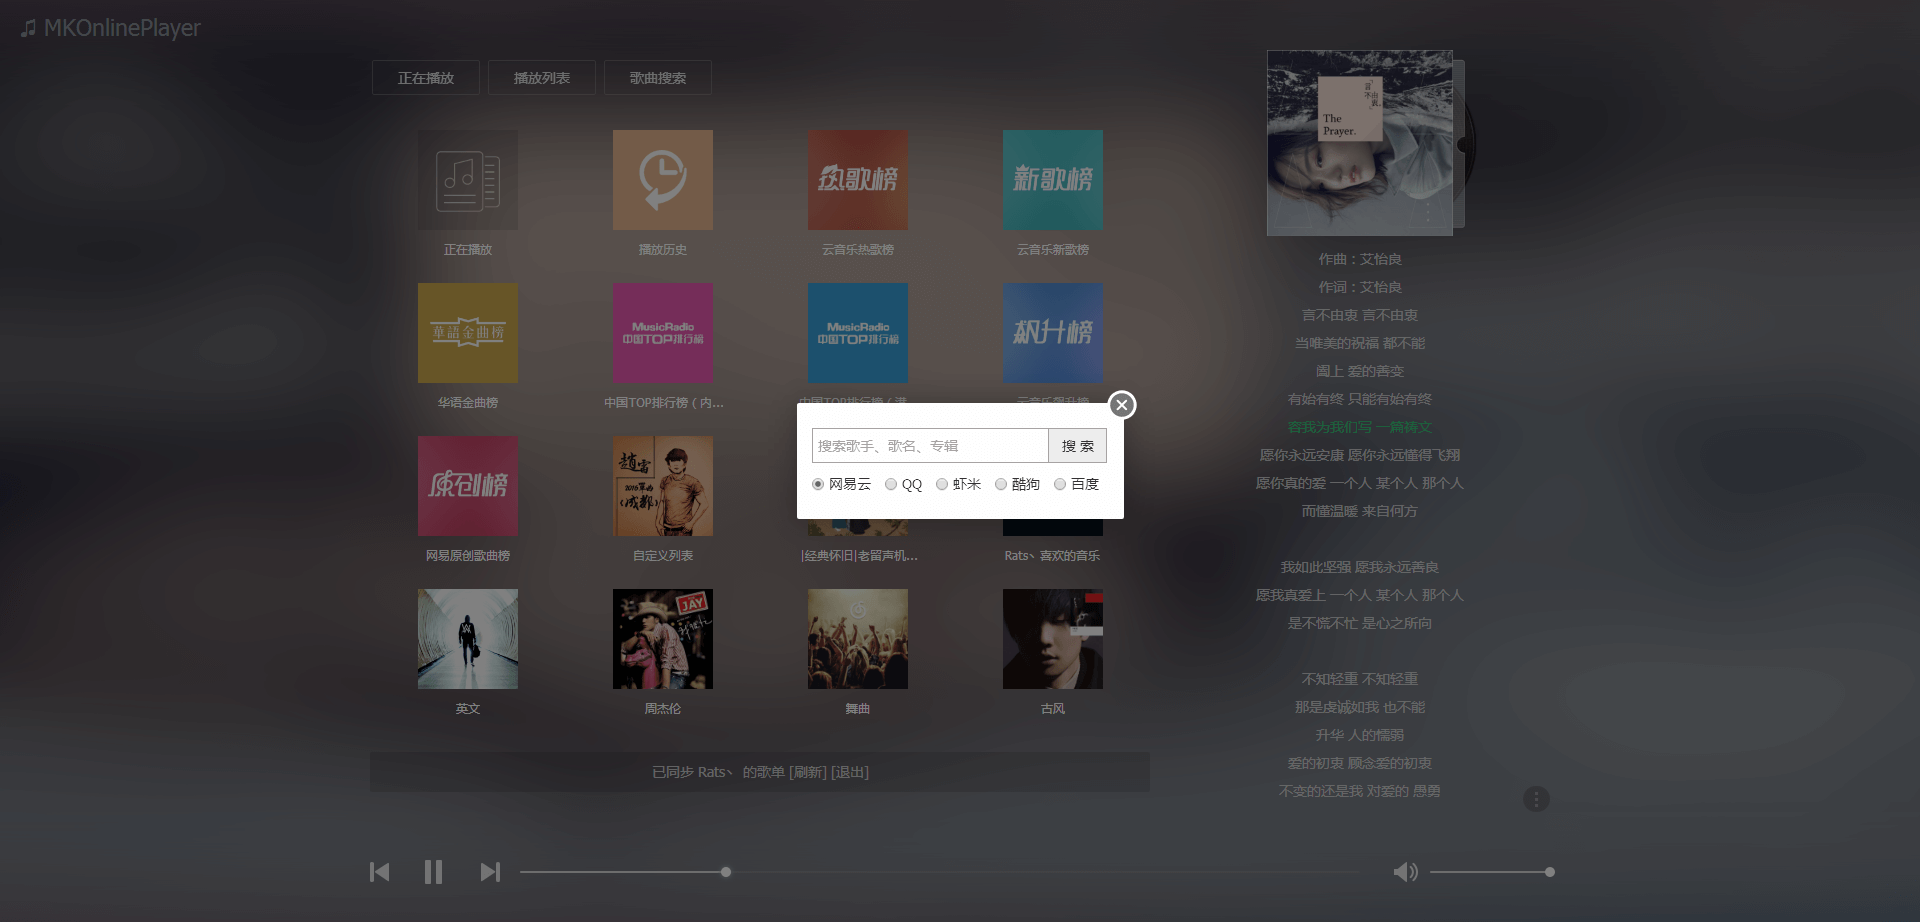This screenshot has height=922, width=1920.
Task: Open the 正在播放 playlist icon
Action: coord(468,180)
